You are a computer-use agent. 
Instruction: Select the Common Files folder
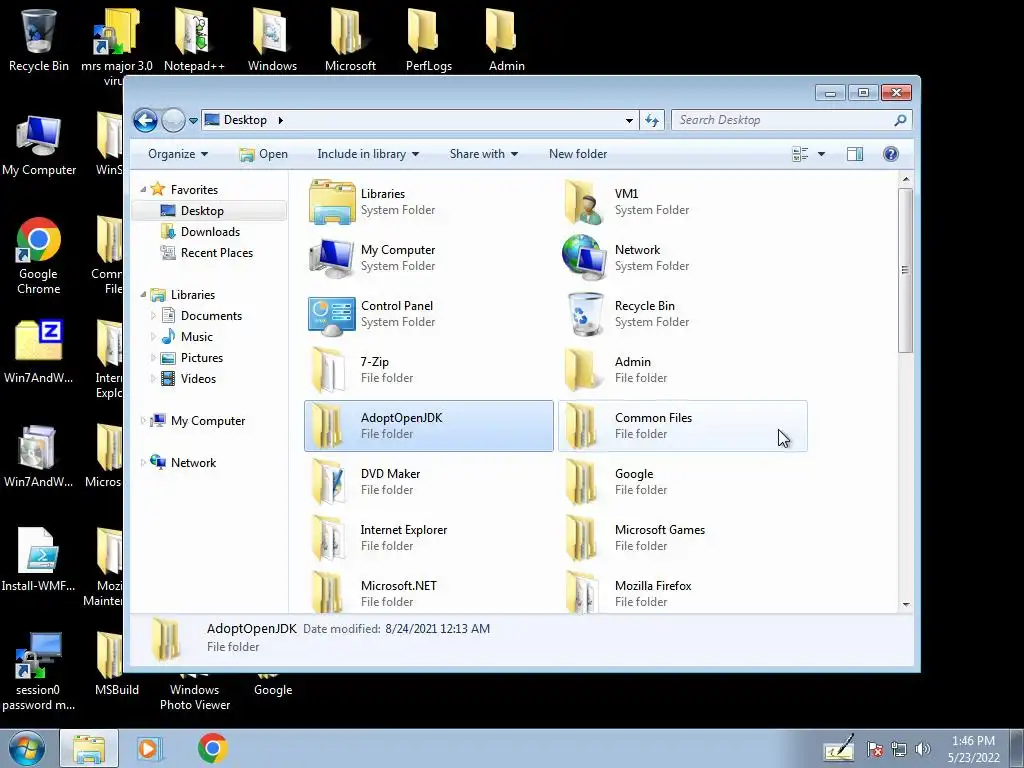coord(682,426)
